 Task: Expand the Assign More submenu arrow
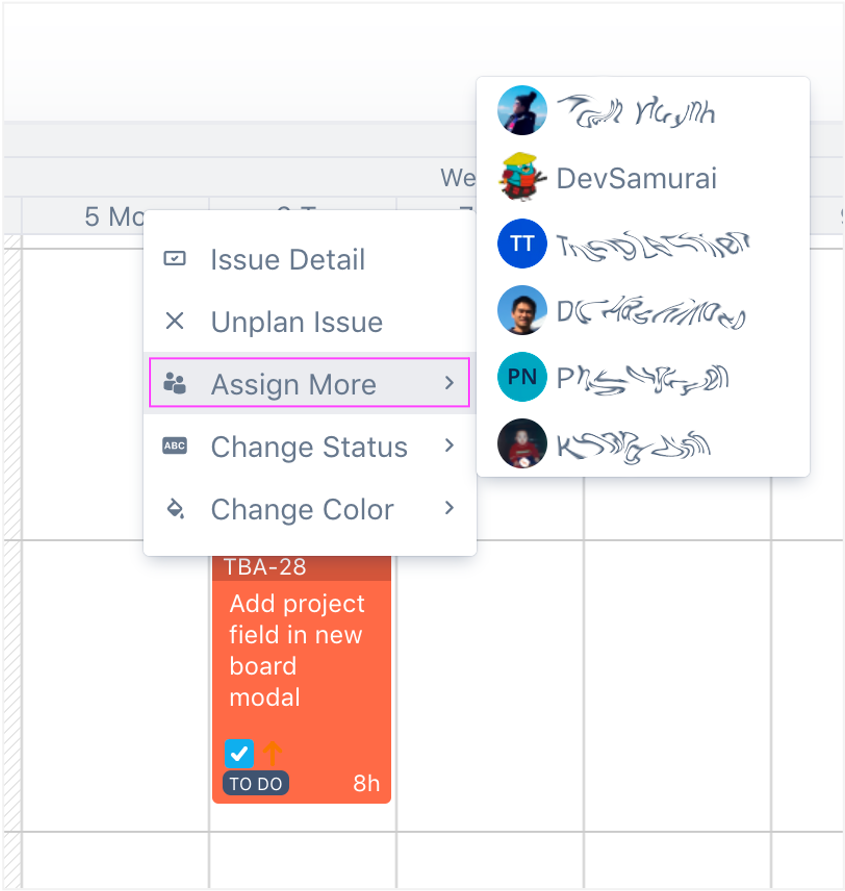pos(450,383)
